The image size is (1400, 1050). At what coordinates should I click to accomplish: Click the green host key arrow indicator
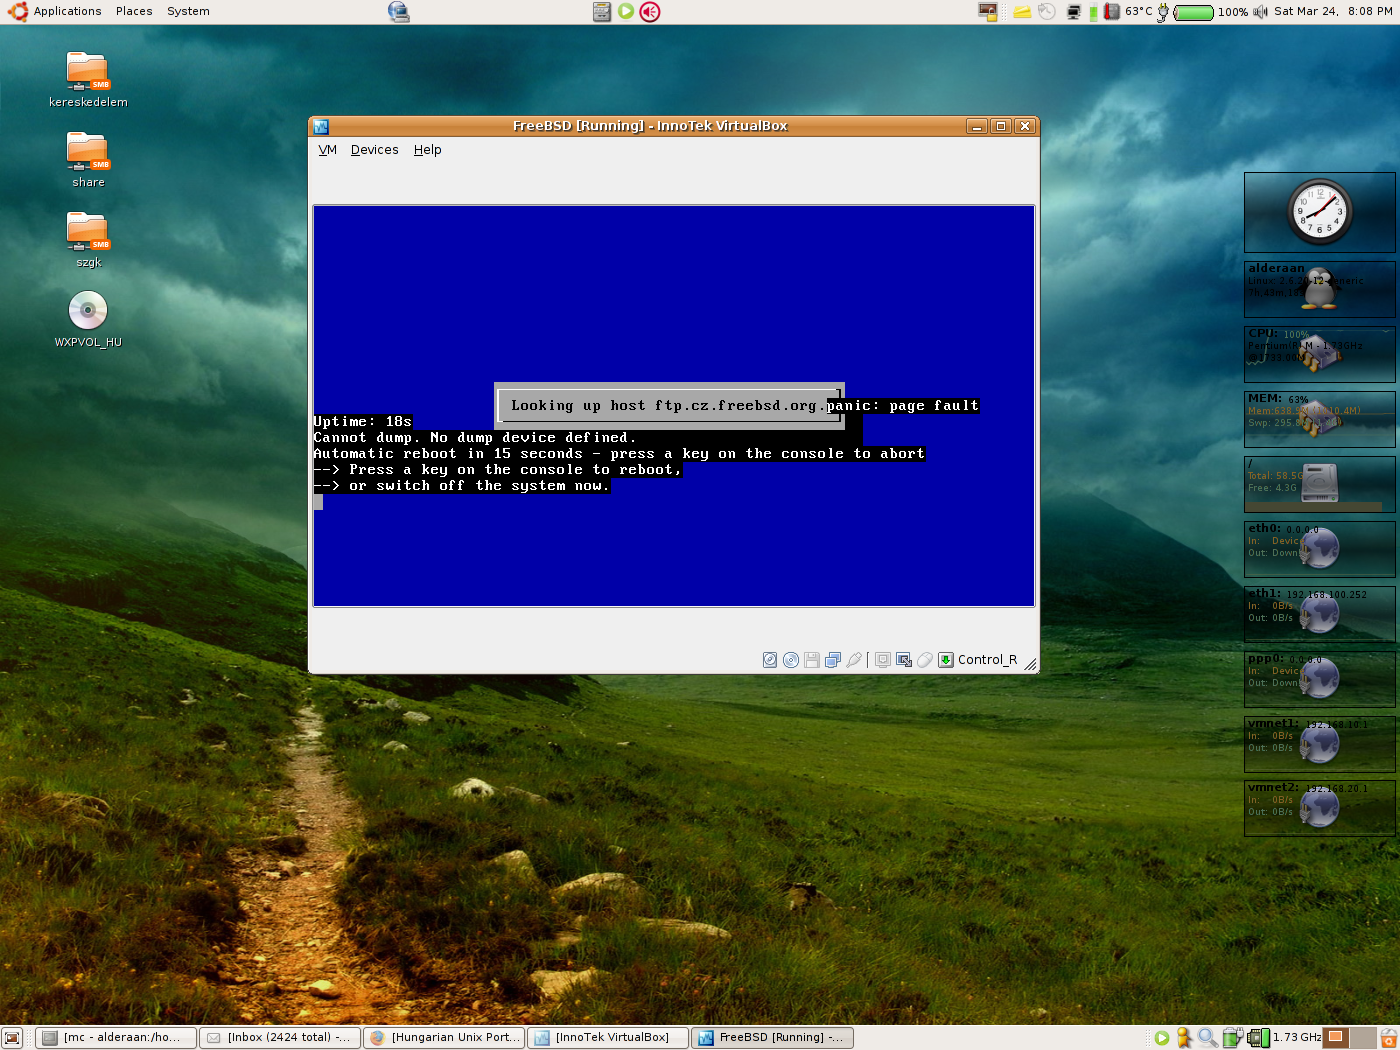pyautogui.click(x=946, y=660)
